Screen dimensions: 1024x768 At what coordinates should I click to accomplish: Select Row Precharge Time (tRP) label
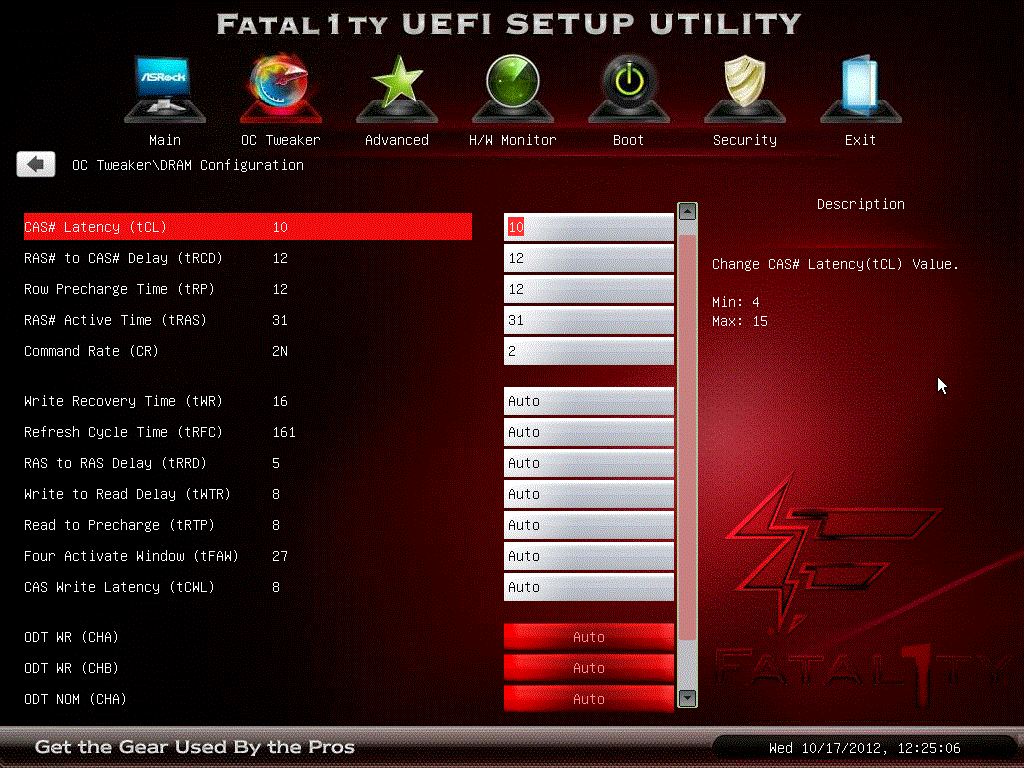(x=120, y=289)
